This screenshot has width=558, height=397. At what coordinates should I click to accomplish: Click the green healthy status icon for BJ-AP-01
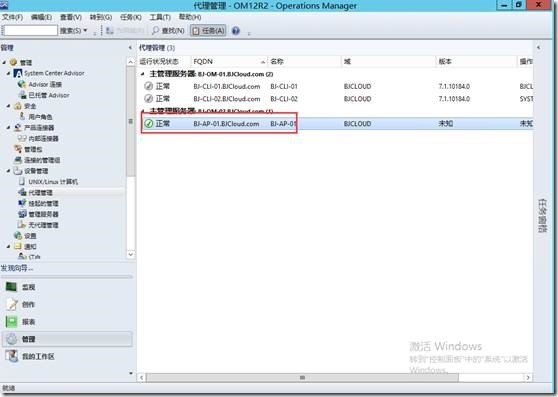point(149,123)
